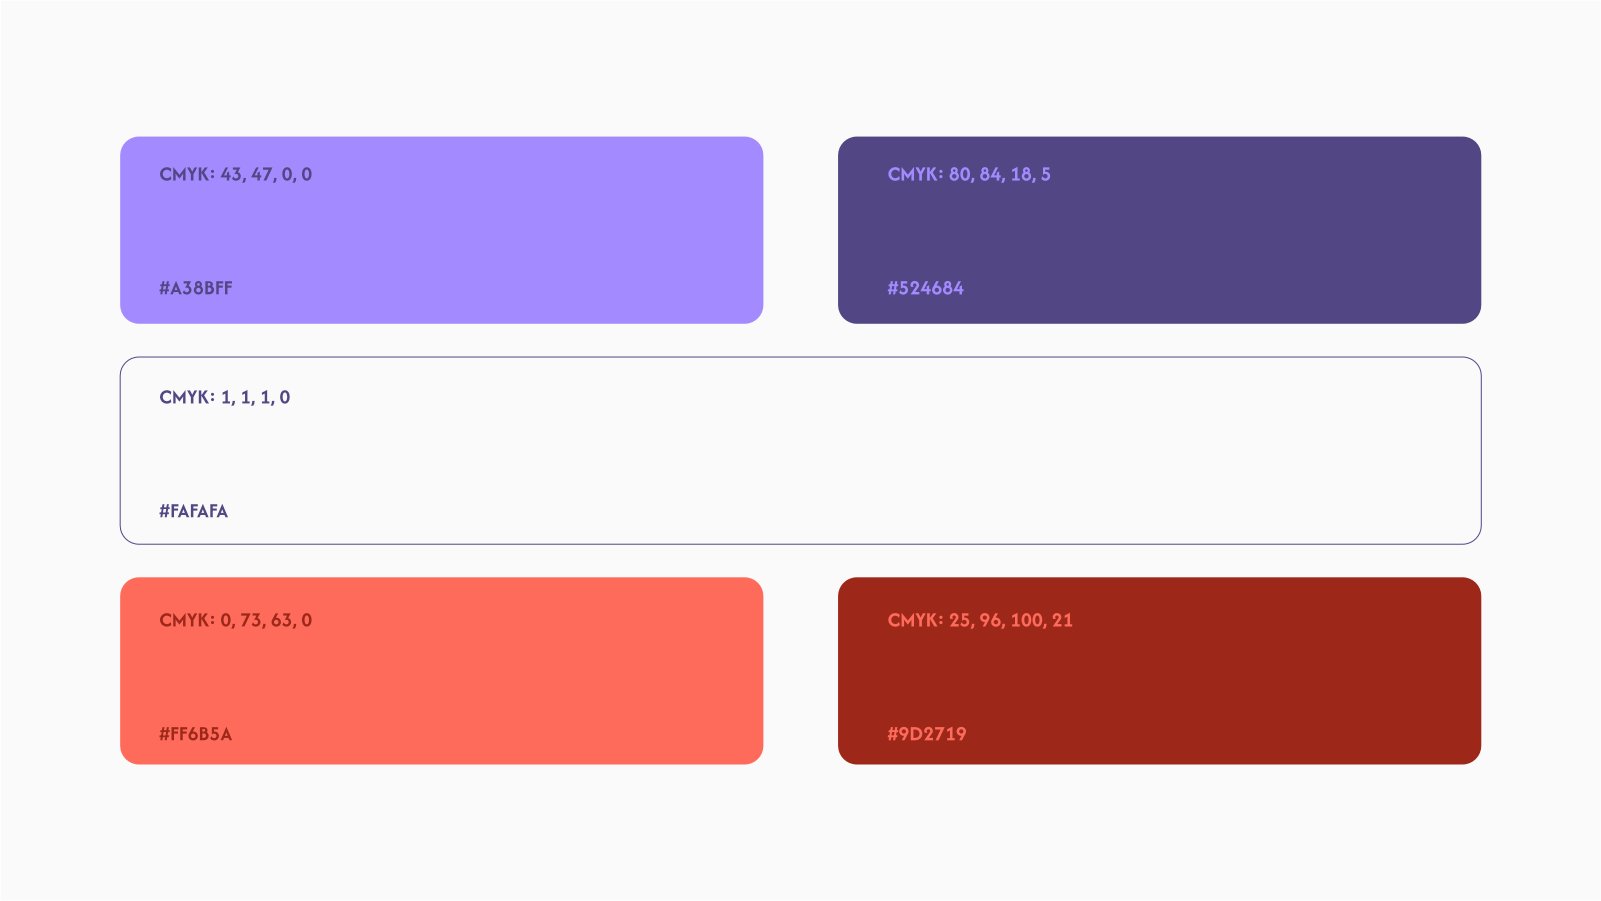
Task: Click the word 'CMYK:' in the off-white swatch
Action: (187, 397)
